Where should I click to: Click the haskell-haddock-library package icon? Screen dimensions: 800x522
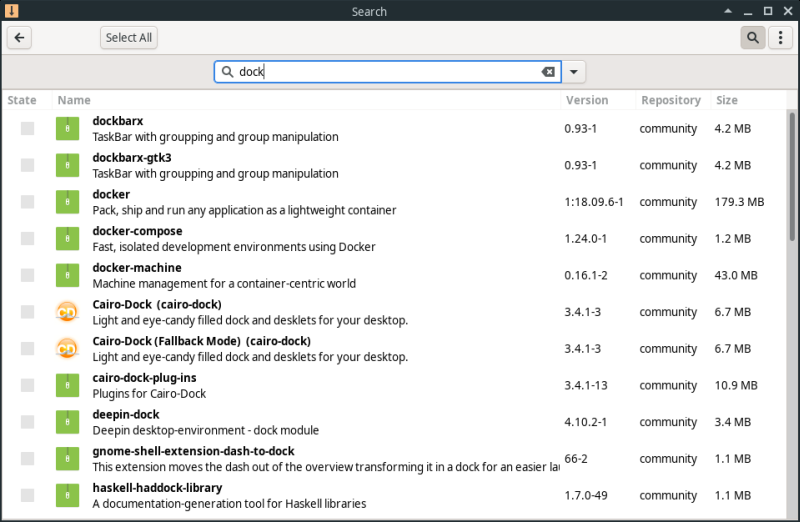(67, 495)
